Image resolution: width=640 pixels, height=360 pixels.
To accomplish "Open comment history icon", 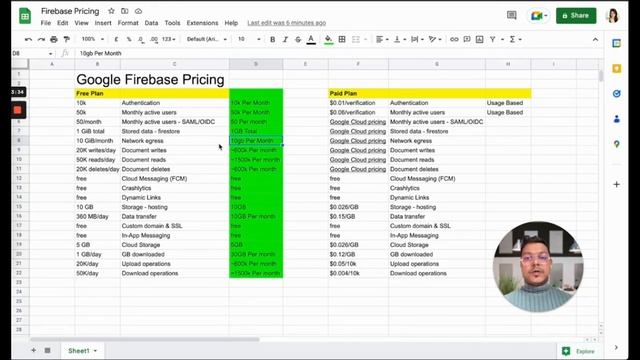I will [x=511, y=16].
